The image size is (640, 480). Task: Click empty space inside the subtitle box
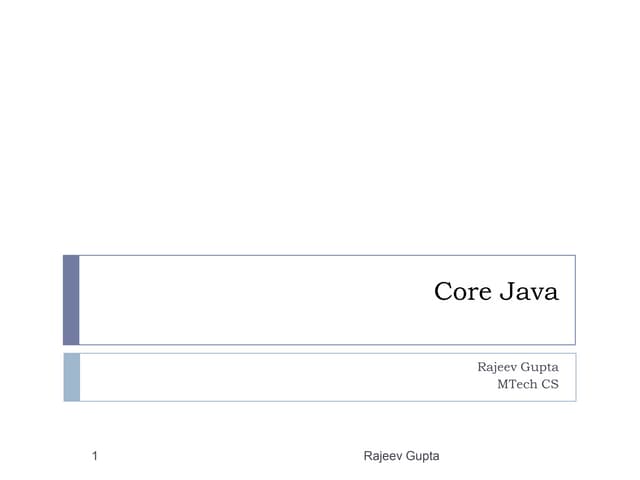(x=250, y=376)
